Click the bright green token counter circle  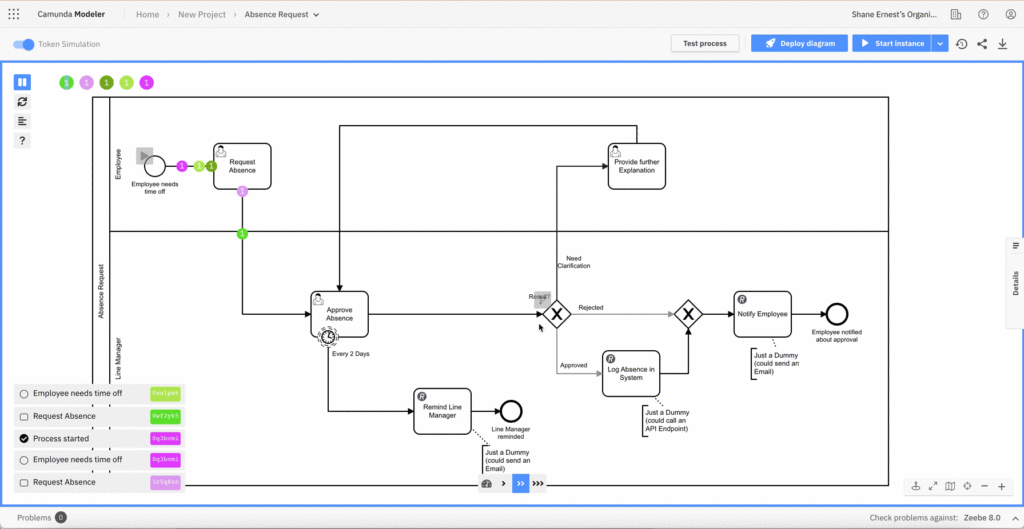pyautogui.click(x=66, y=82)
